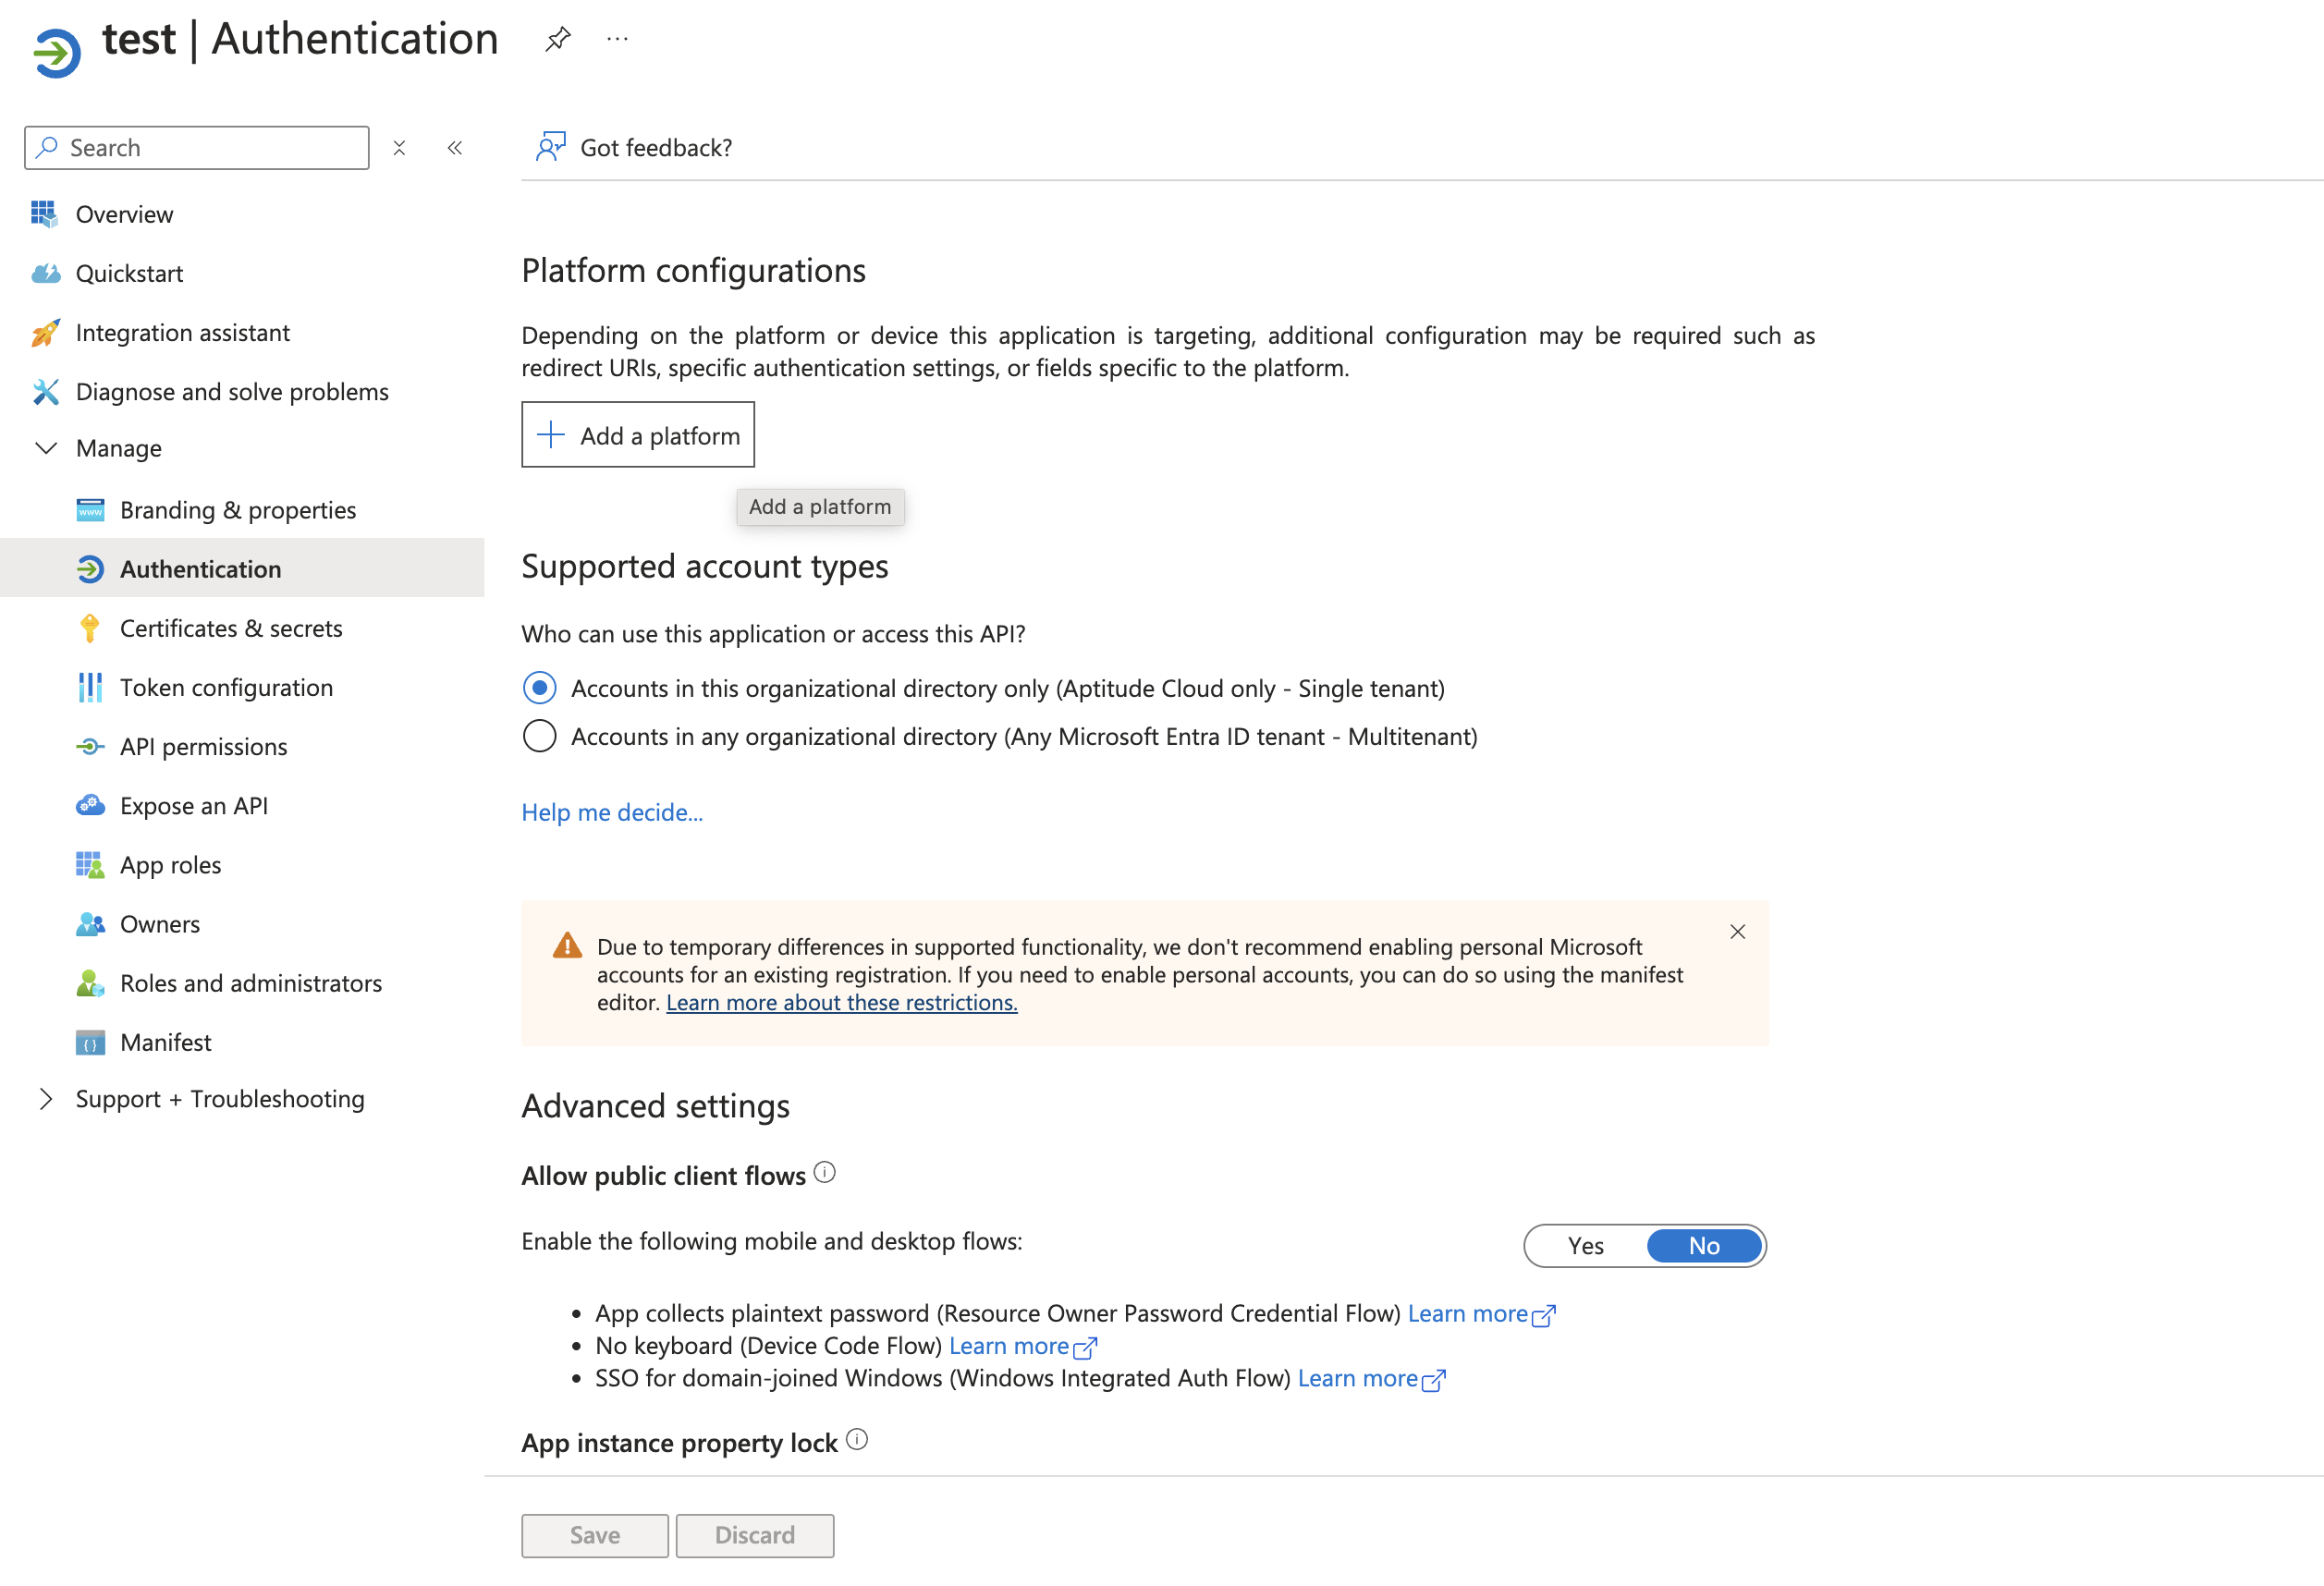The image size is (2324, 1586).
Task: Collapse the sidebar using double-chevron icon
Action: (455, 148)
